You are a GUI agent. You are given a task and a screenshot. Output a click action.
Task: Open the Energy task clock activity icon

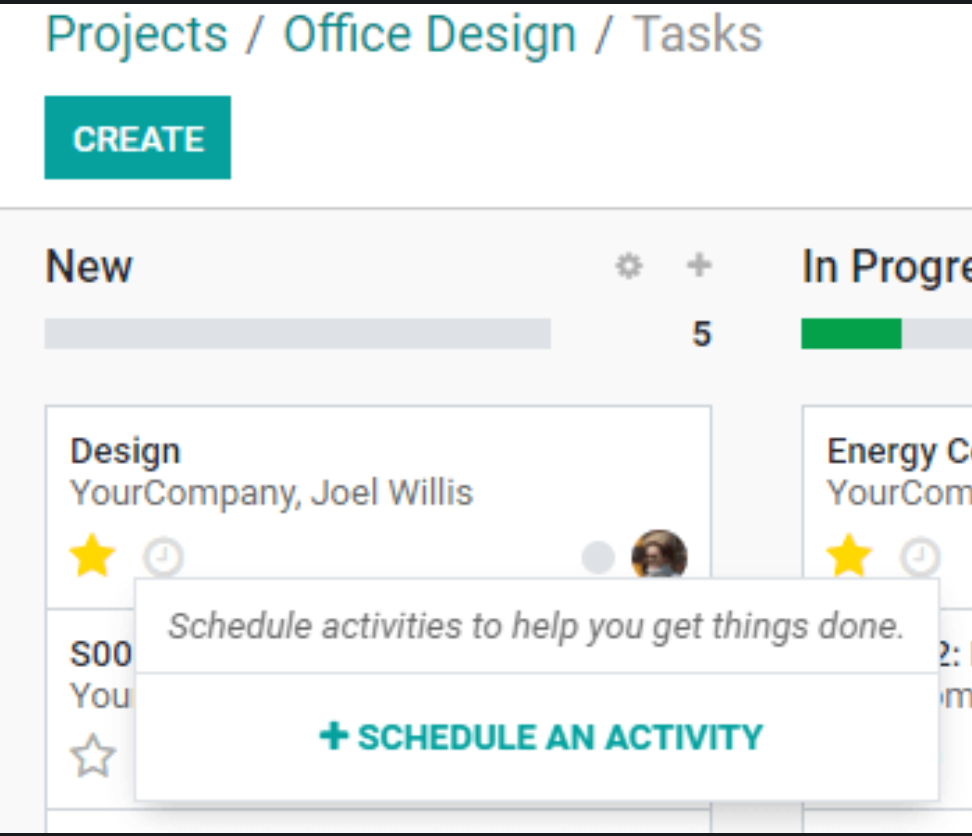pos(920,557)
